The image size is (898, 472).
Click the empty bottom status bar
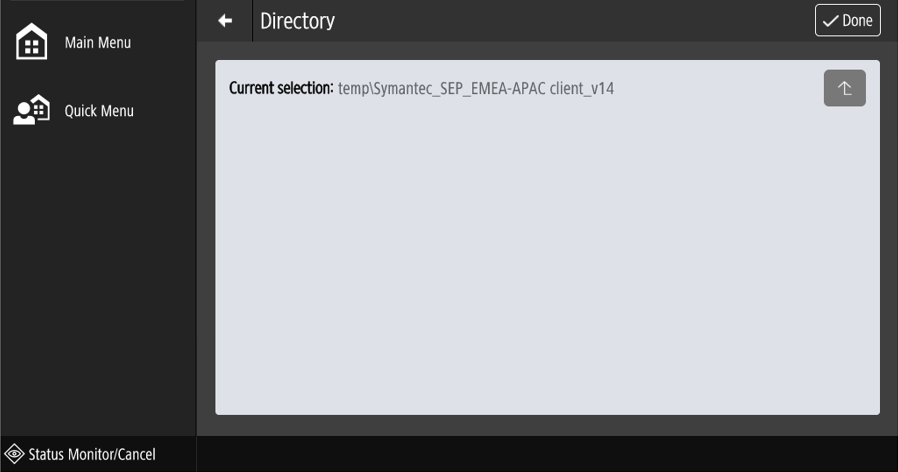(547, 454)
